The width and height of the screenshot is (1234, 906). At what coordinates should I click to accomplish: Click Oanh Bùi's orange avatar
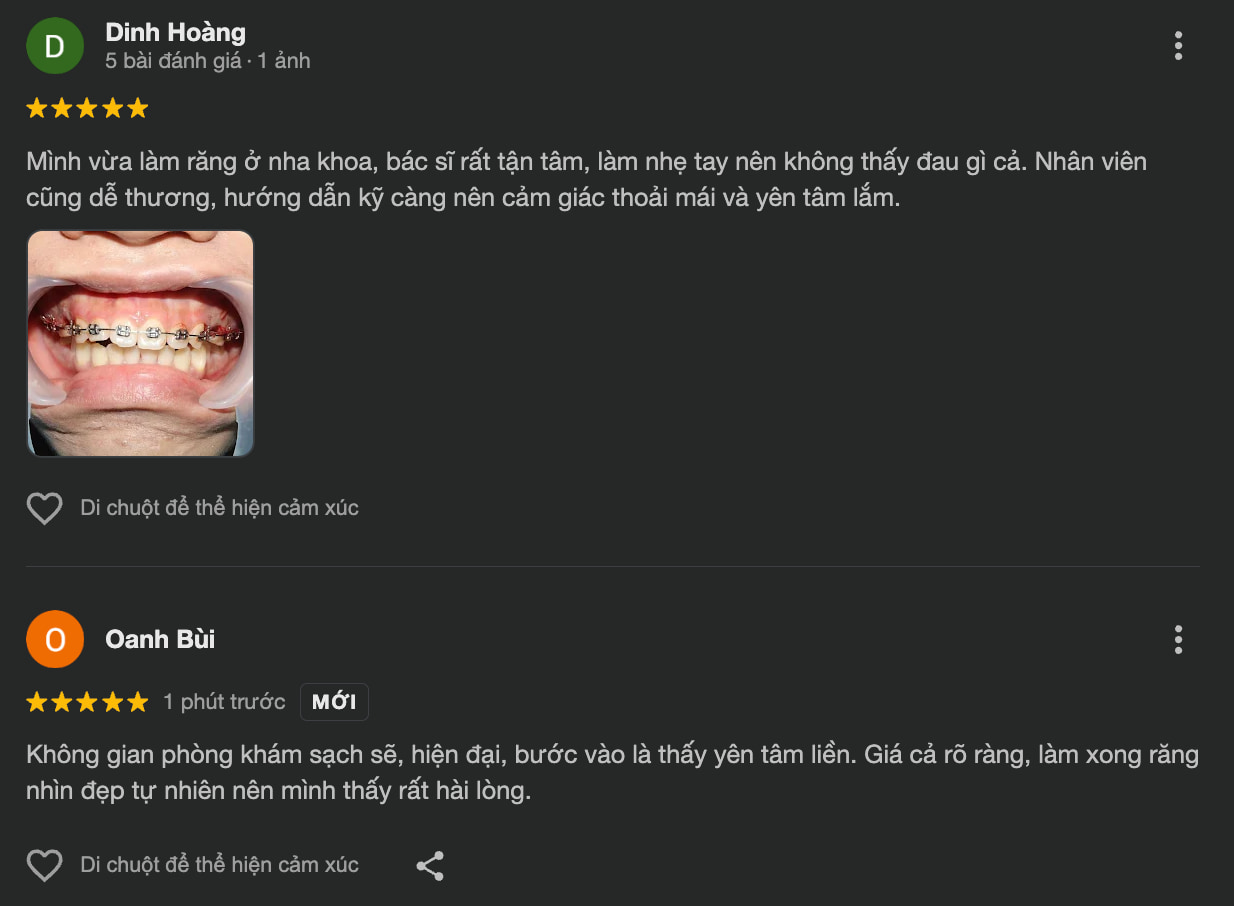click(55, 638)
